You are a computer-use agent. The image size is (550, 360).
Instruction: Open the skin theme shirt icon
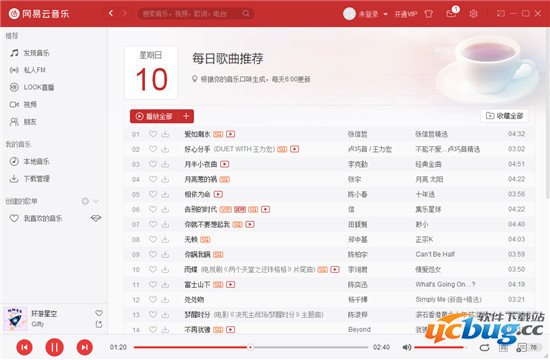[x=428, y=14]
